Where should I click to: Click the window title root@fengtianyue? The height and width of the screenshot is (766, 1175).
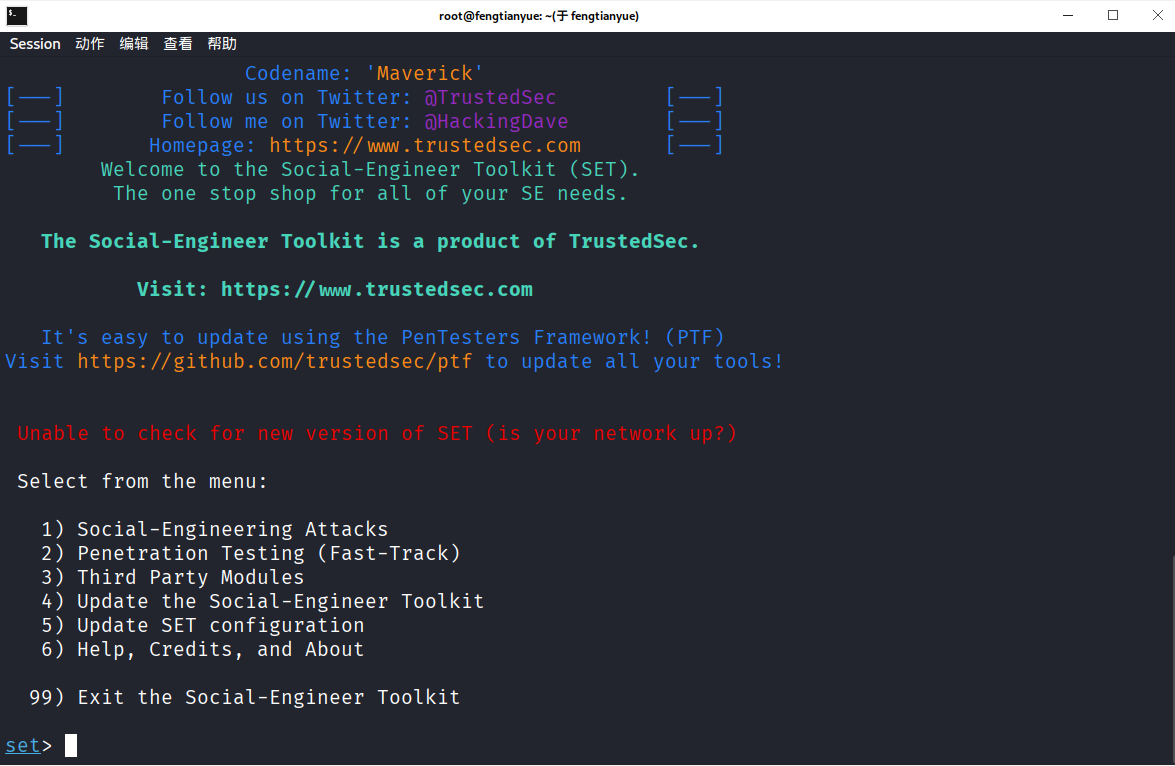tap(539, 16)
